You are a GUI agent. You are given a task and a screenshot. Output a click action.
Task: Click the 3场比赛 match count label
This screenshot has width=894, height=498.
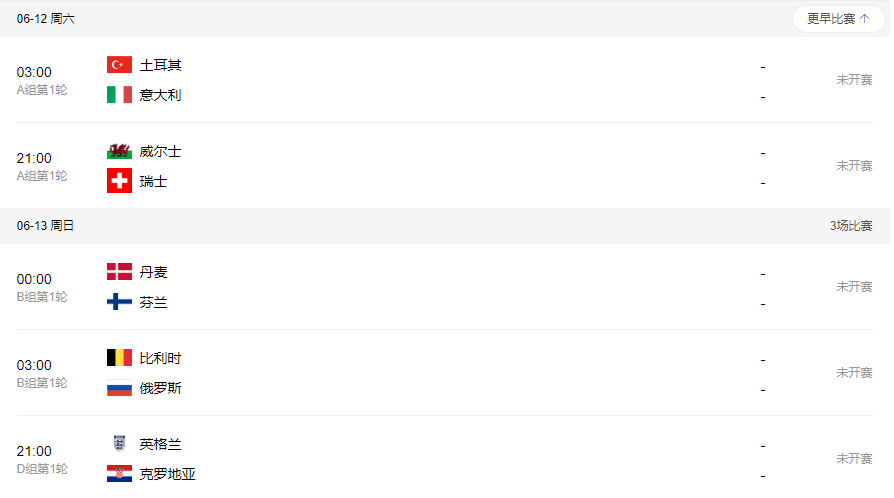click(x=851, y=226)
